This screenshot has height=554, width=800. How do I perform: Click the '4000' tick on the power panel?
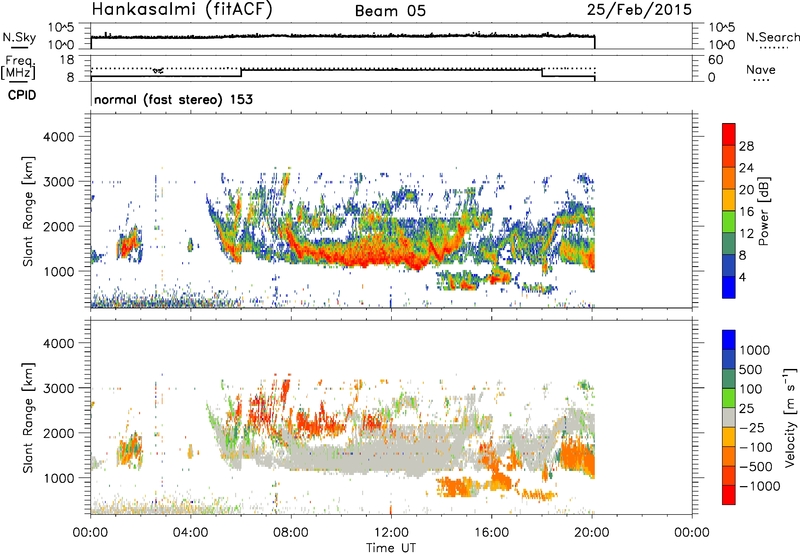pyautogui.click(x=59, y=137)
